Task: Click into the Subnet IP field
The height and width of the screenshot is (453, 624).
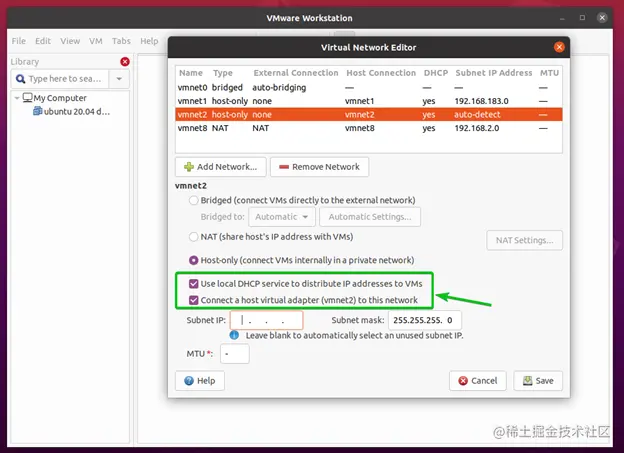Action: point(267,320)
